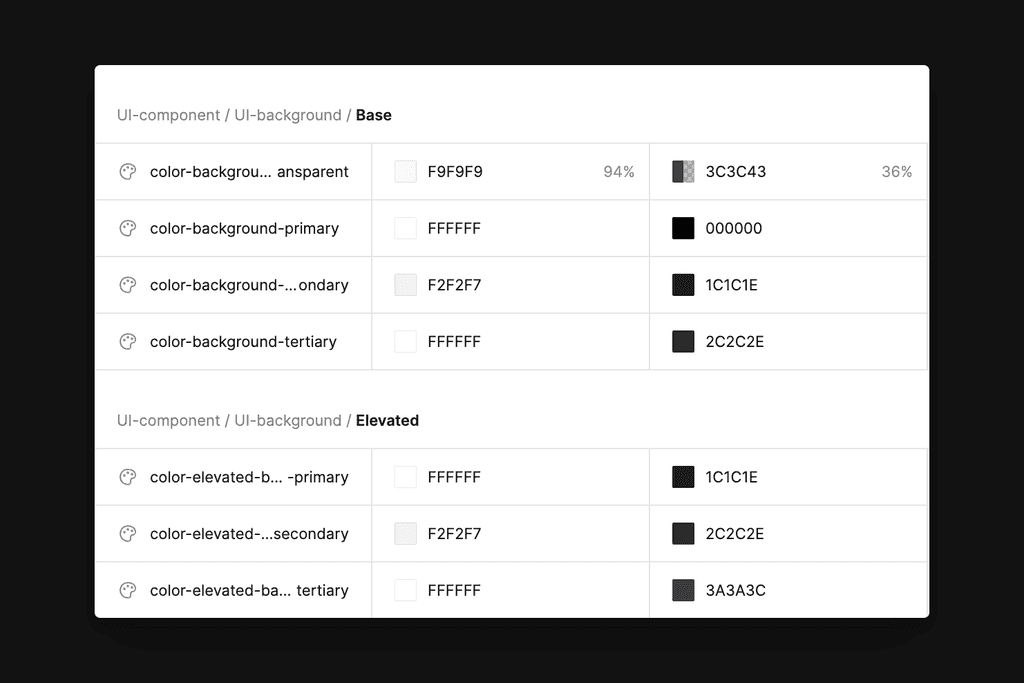The height and width of the screenshot is (683, 1024).
Task: Select the Base section header
Action: pos(374,115)
